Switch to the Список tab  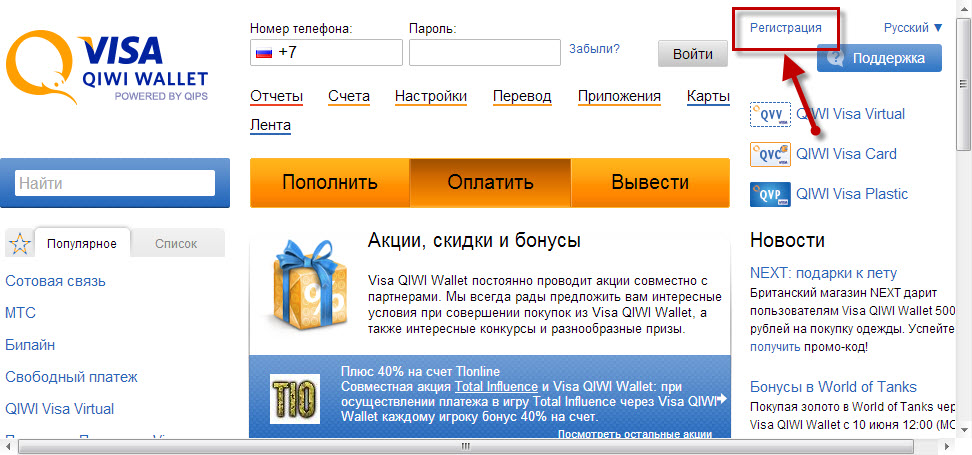tap(176, 244)
